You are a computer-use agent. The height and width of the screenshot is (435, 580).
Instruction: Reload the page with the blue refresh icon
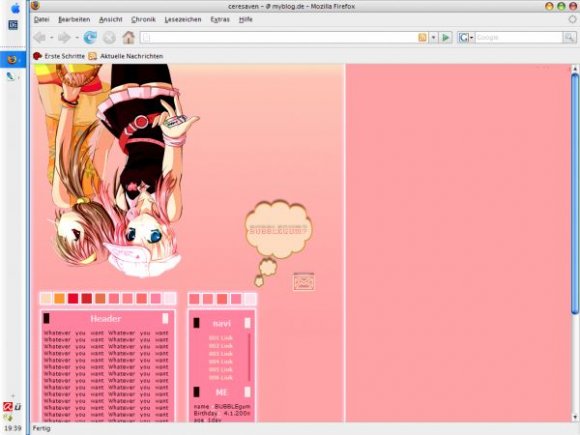(x=90, y=37)
